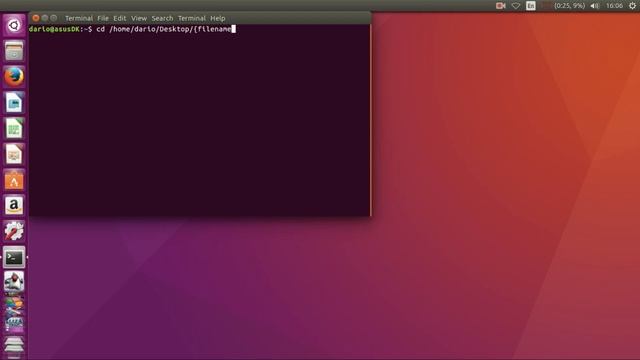Click the red screen recording indicator

500,6
